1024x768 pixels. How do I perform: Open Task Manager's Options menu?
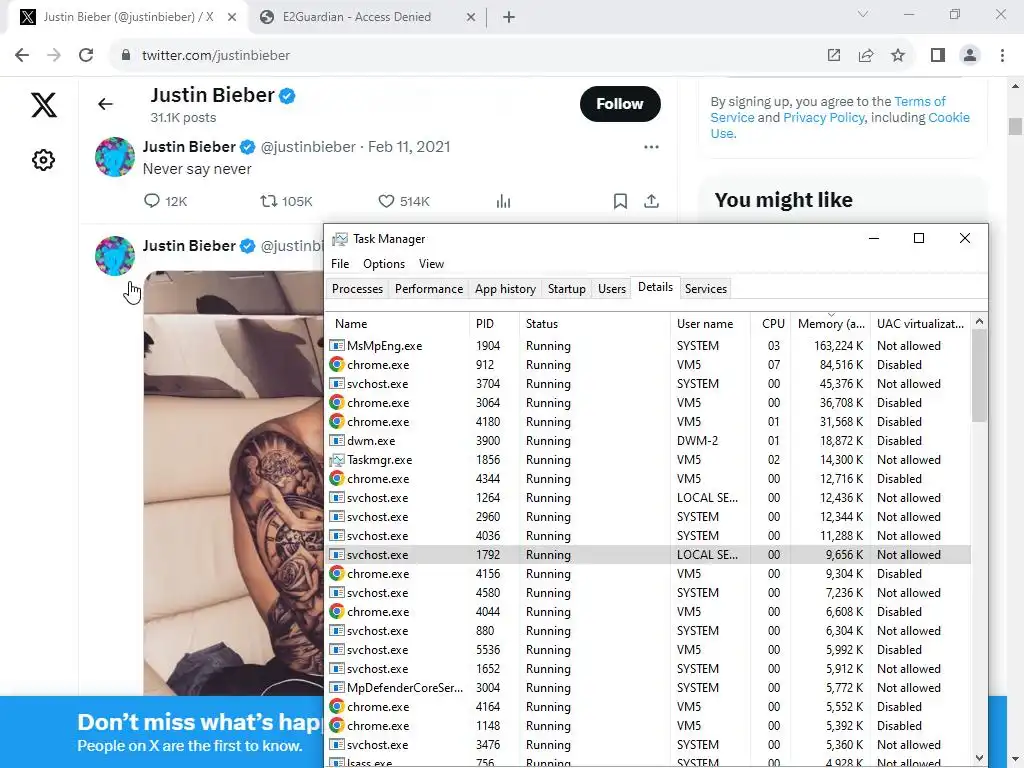click(x=384, y=264)
